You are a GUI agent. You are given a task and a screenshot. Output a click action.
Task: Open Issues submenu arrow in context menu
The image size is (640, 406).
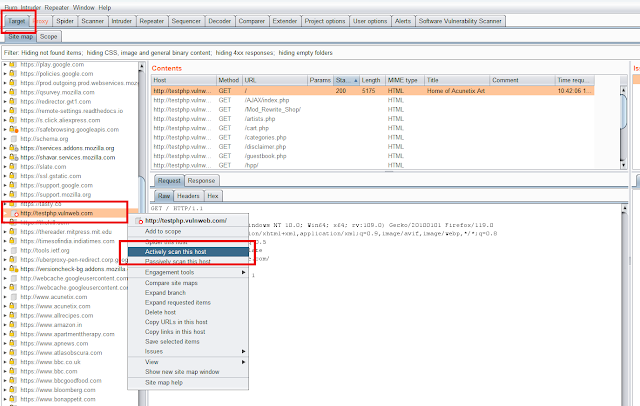243,351
